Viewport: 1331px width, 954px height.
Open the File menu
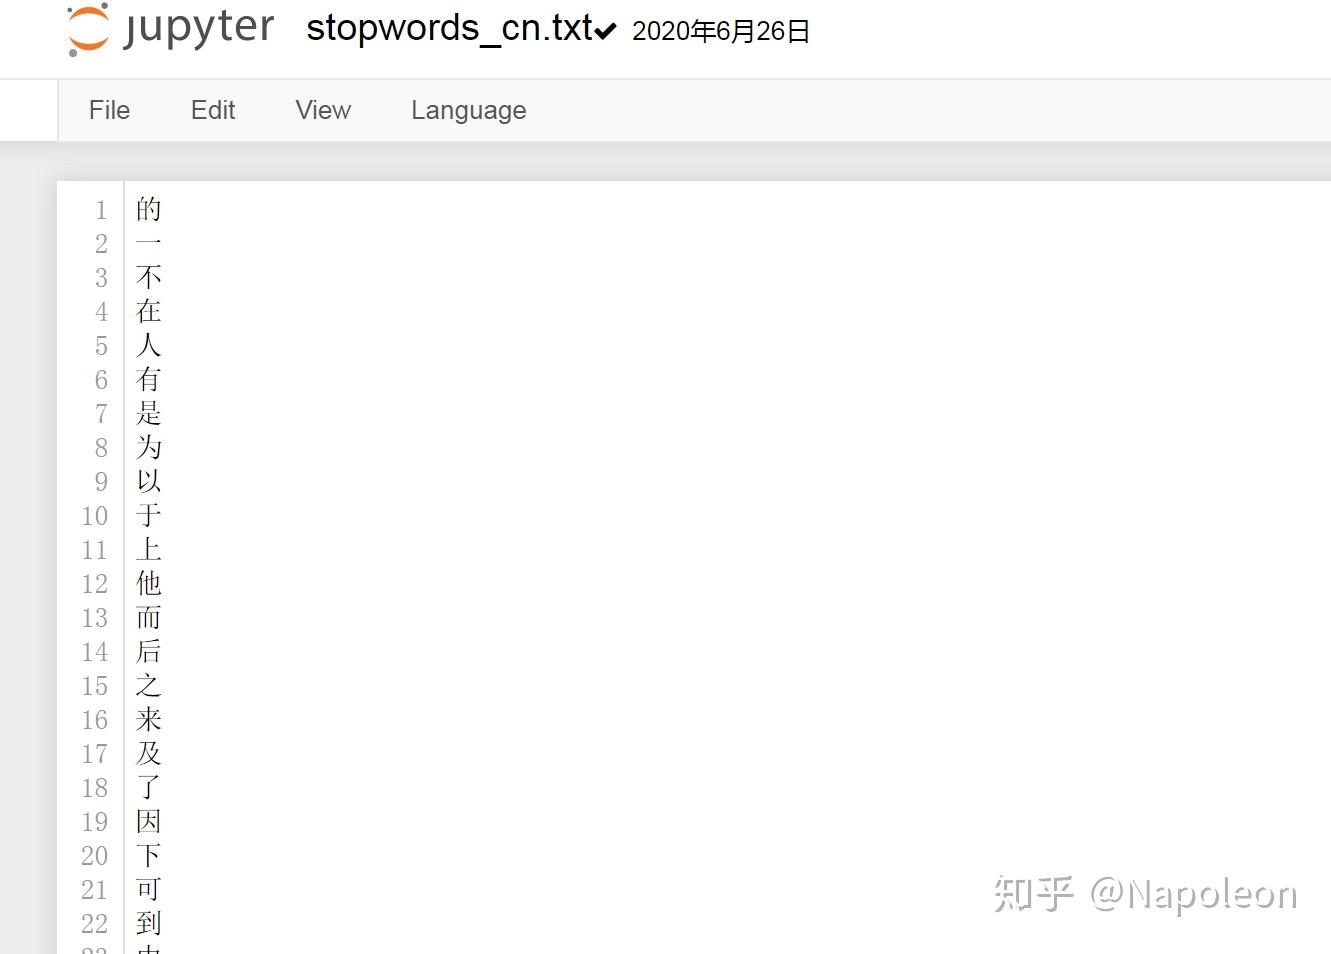(109, 110)
